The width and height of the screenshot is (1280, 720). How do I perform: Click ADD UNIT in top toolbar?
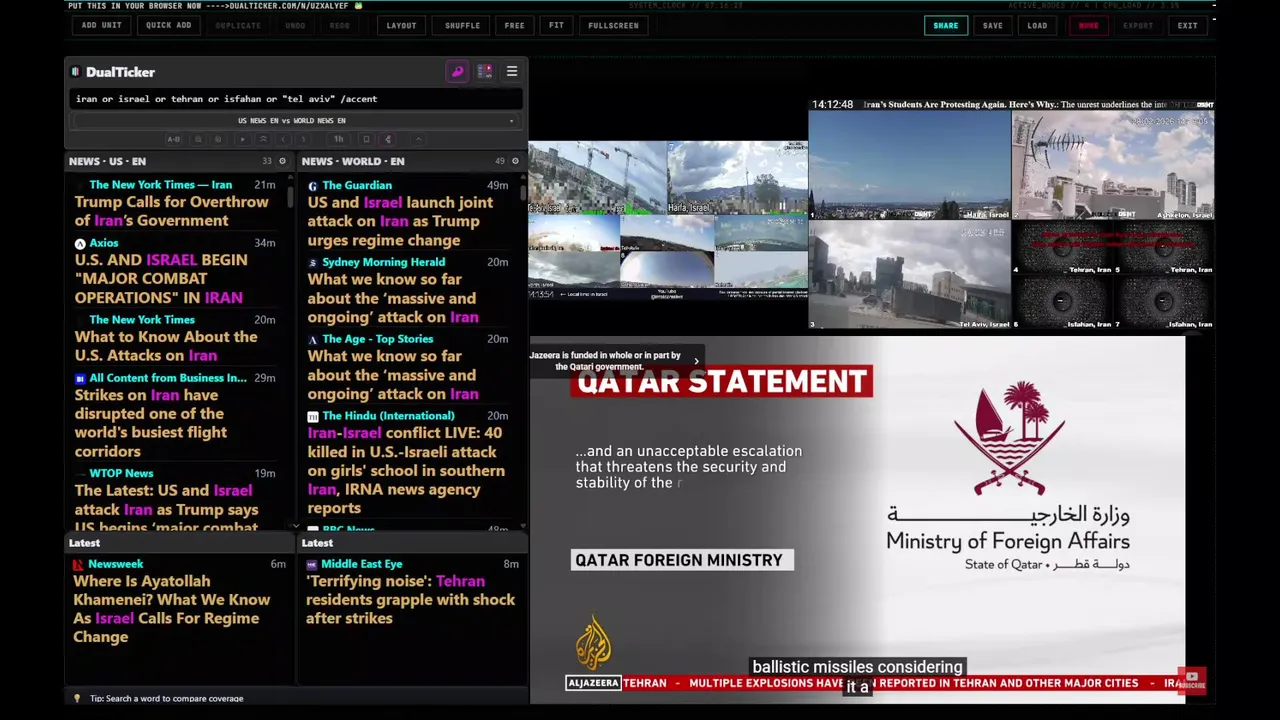tap(102, 25)
